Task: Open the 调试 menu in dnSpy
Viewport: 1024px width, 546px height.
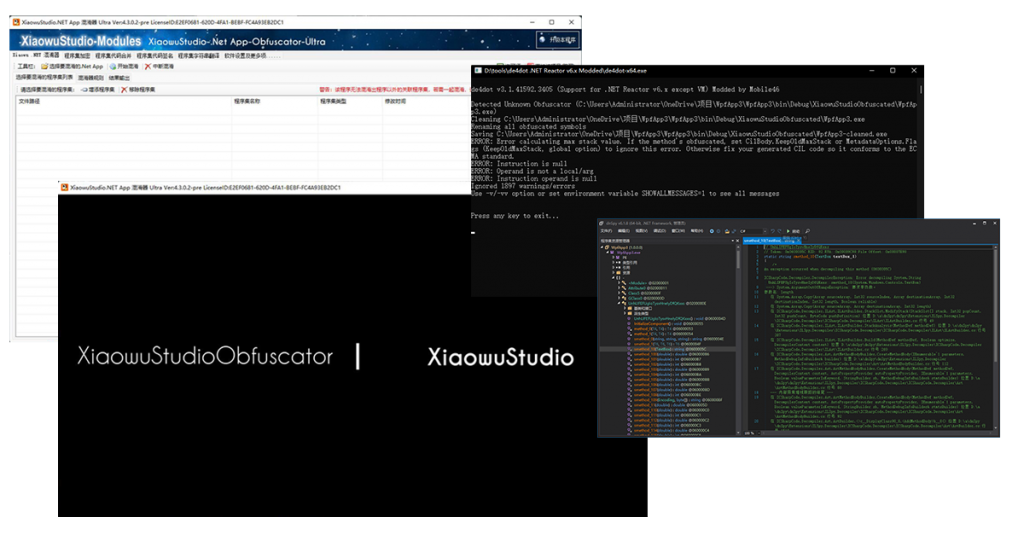Action: point(660,231)
